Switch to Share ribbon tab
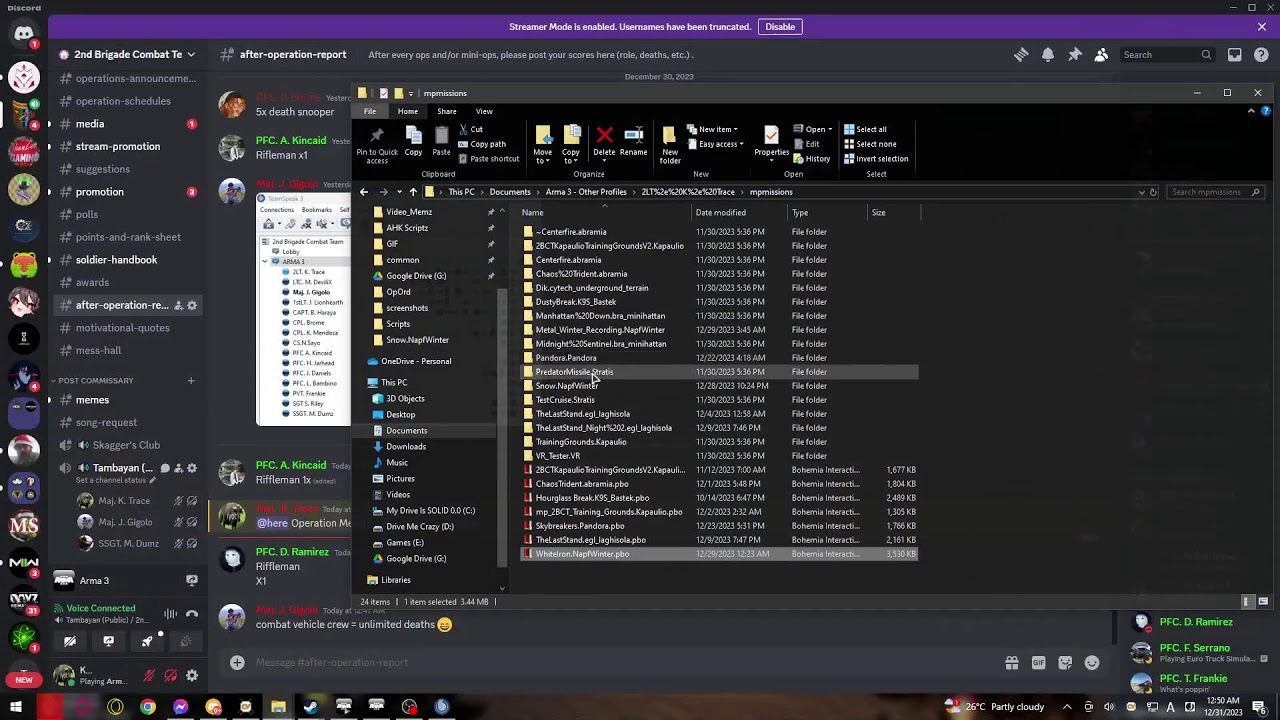 447,111
